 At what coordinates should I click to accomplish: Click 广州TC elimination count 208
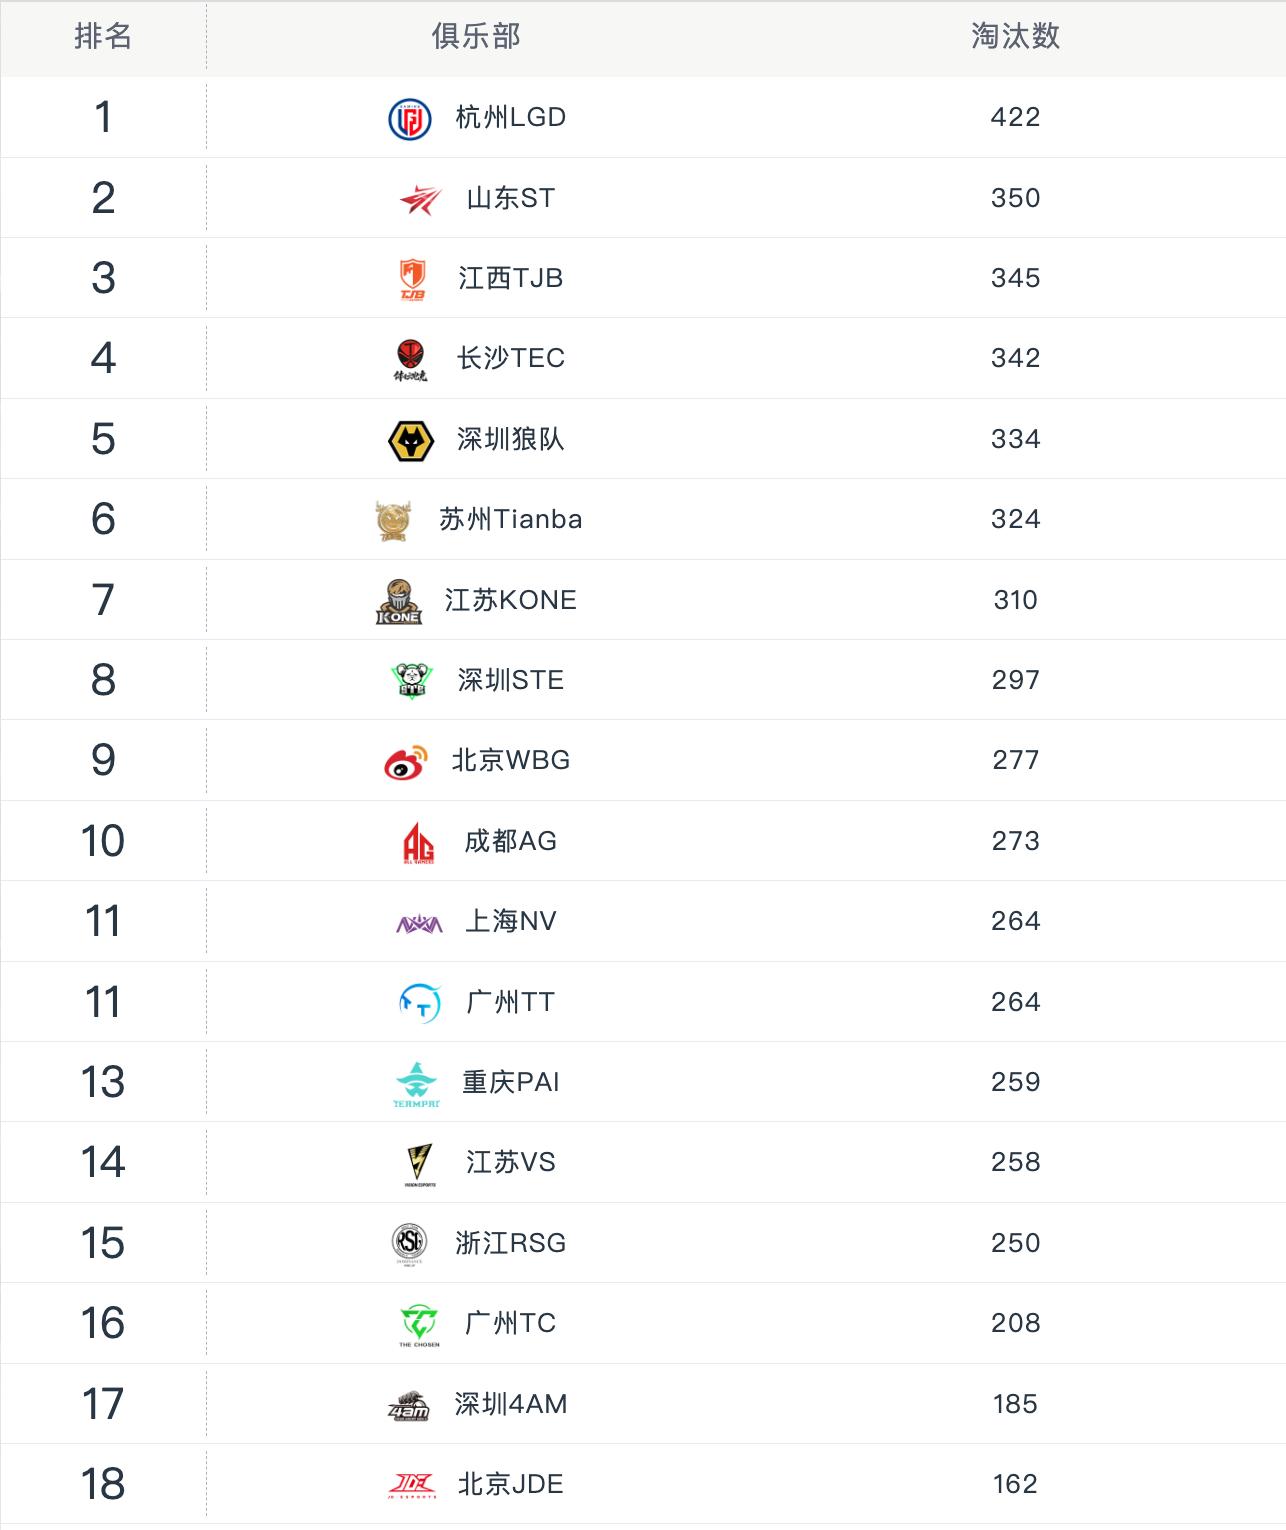click(1015, 1323)
